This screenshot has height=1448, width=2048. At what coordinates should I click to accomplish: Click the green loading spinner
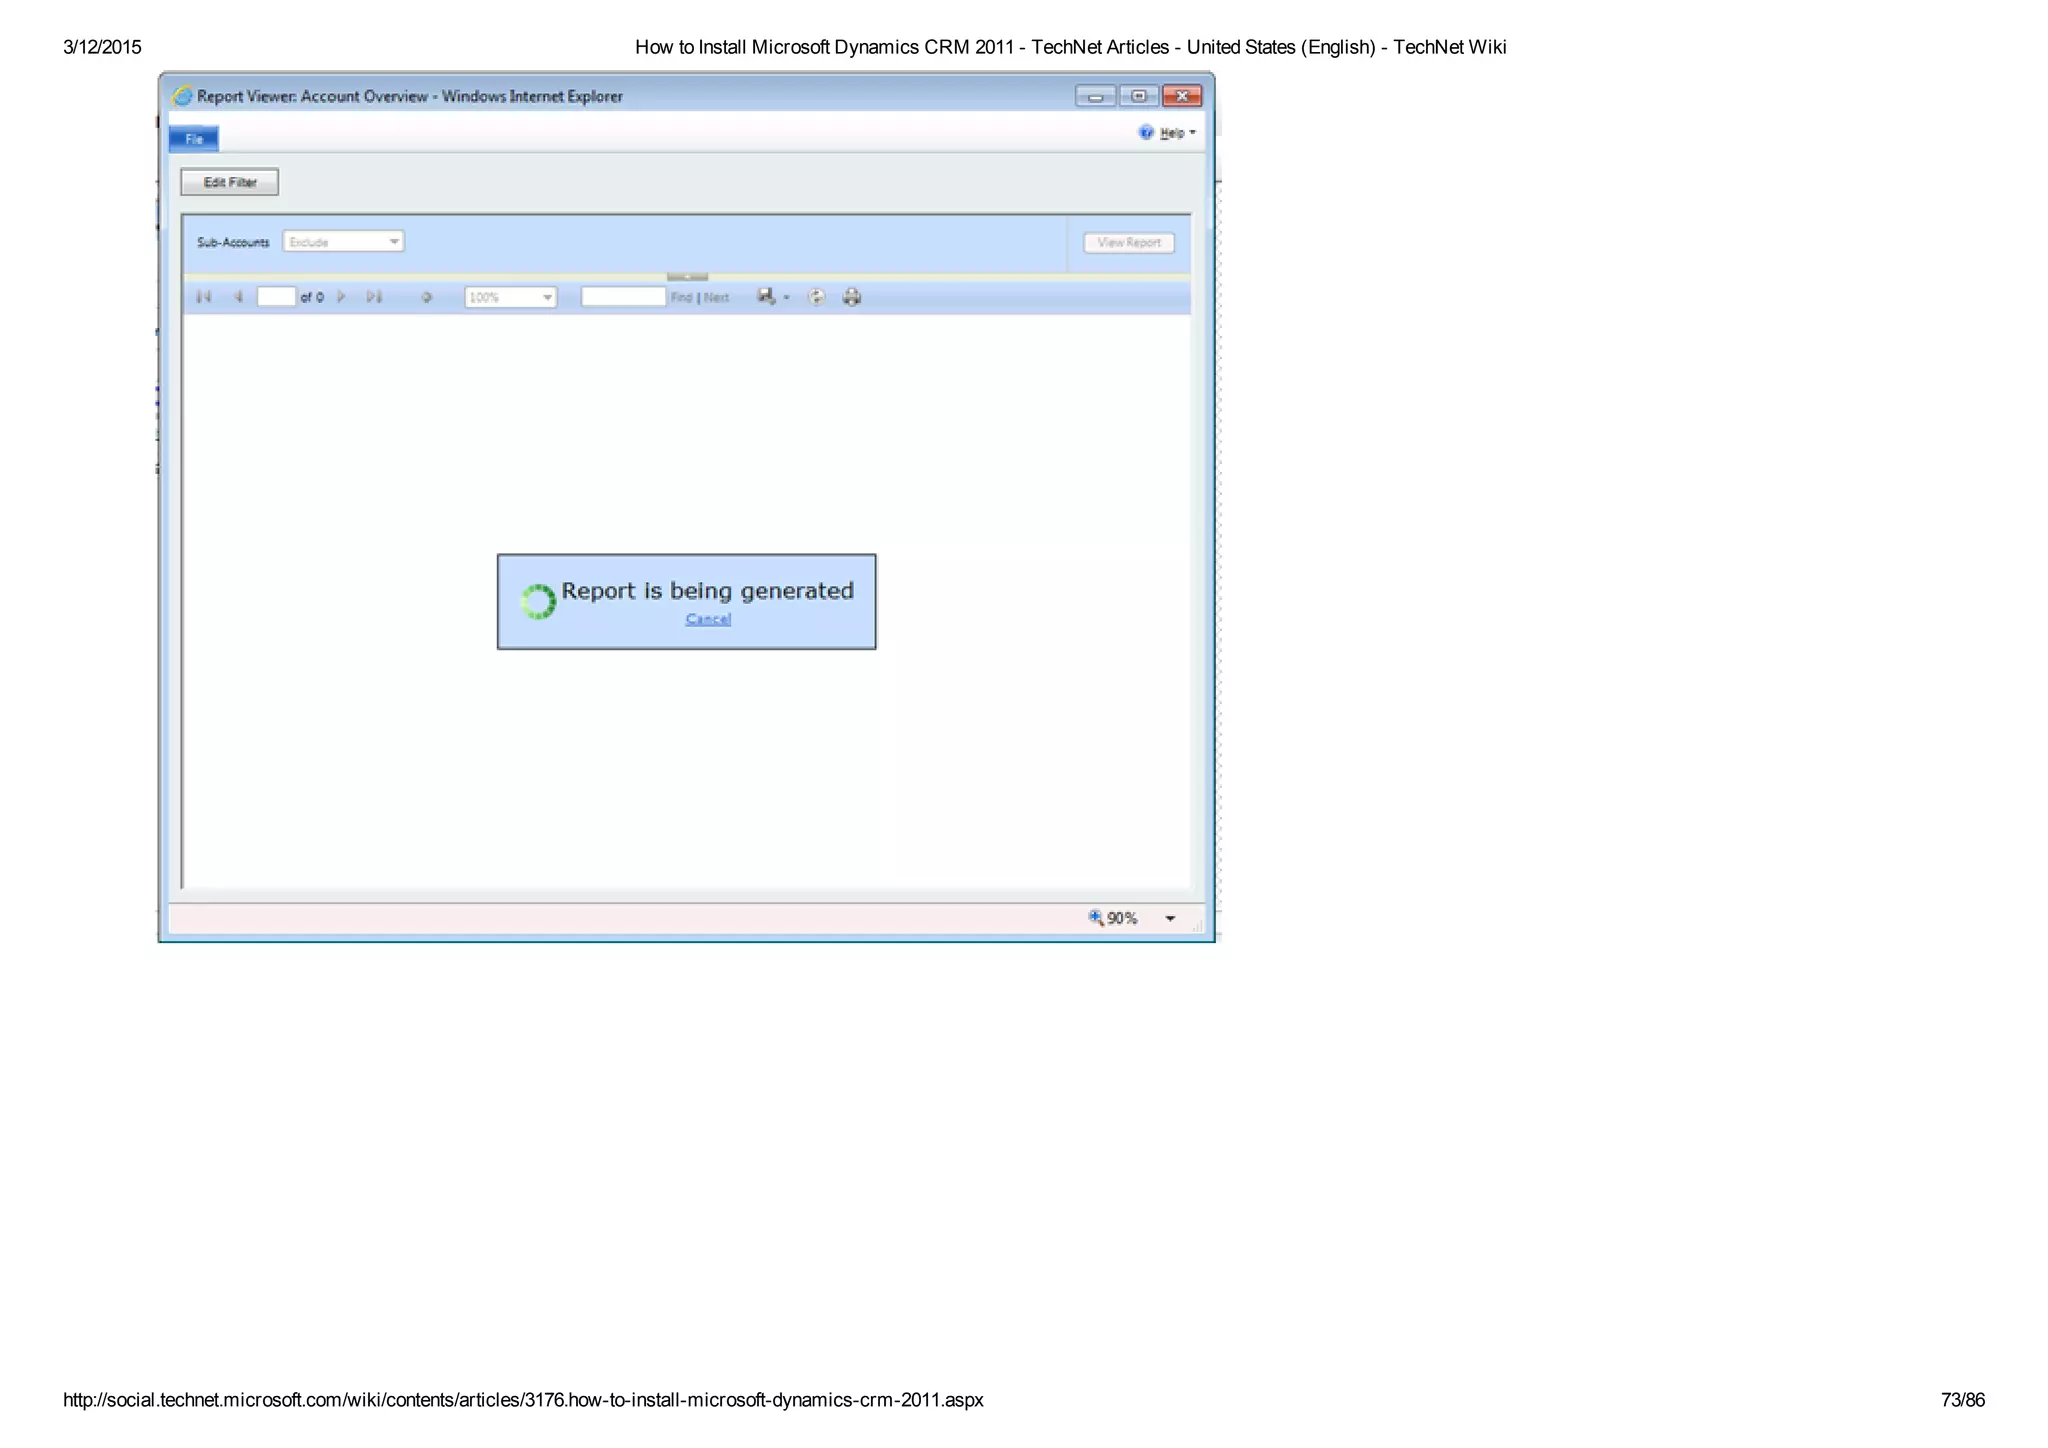(538, 602)
